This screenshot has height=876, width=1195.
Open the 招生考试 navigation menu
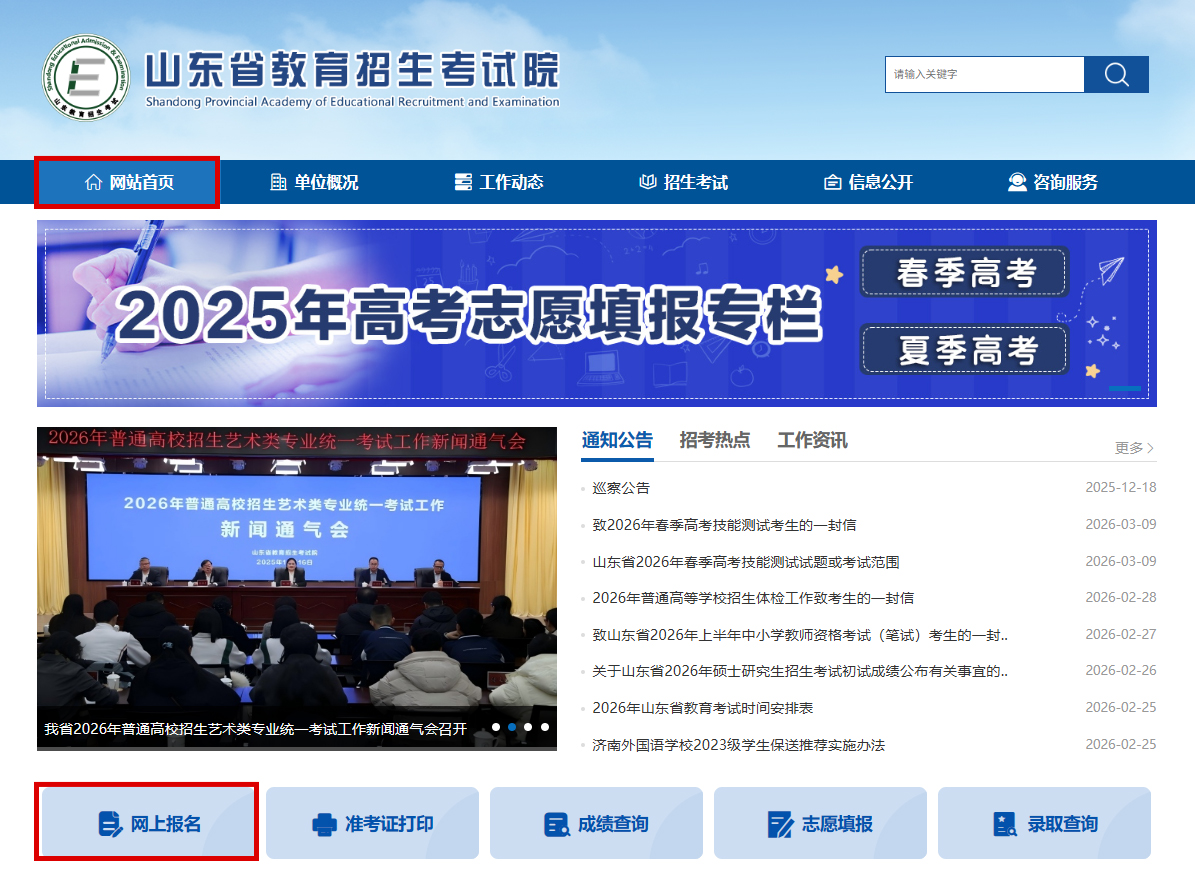click(x=684, y=182)
